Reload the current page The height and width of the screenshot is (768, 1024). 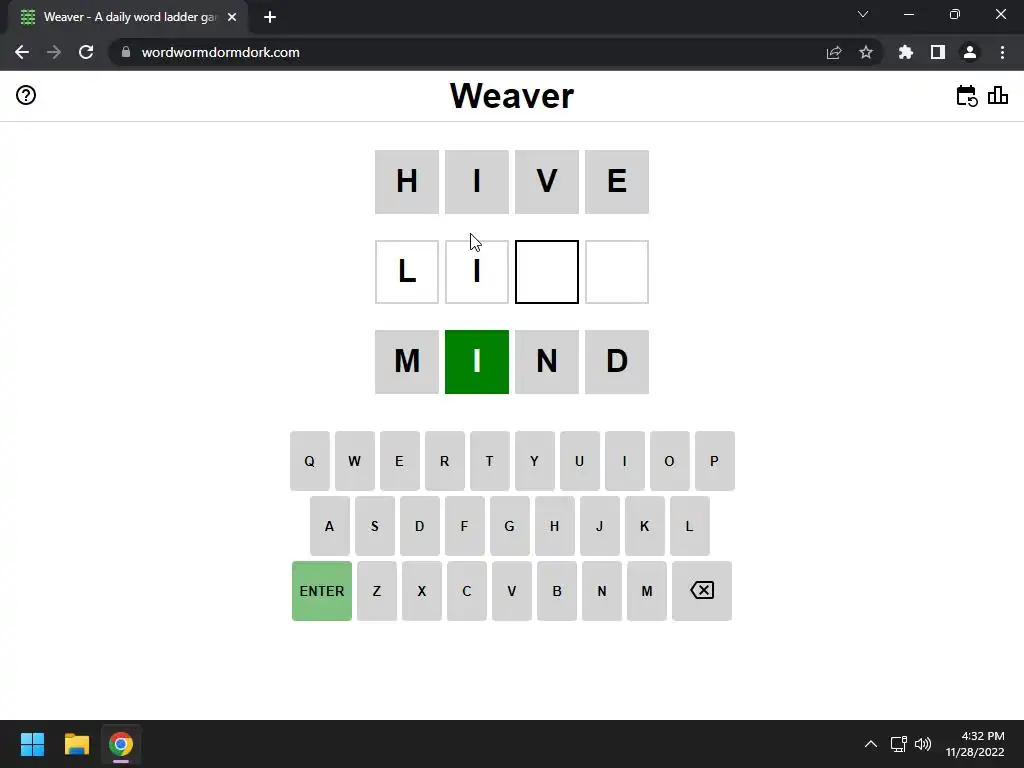pyautogui.click(x=86, y=52)
